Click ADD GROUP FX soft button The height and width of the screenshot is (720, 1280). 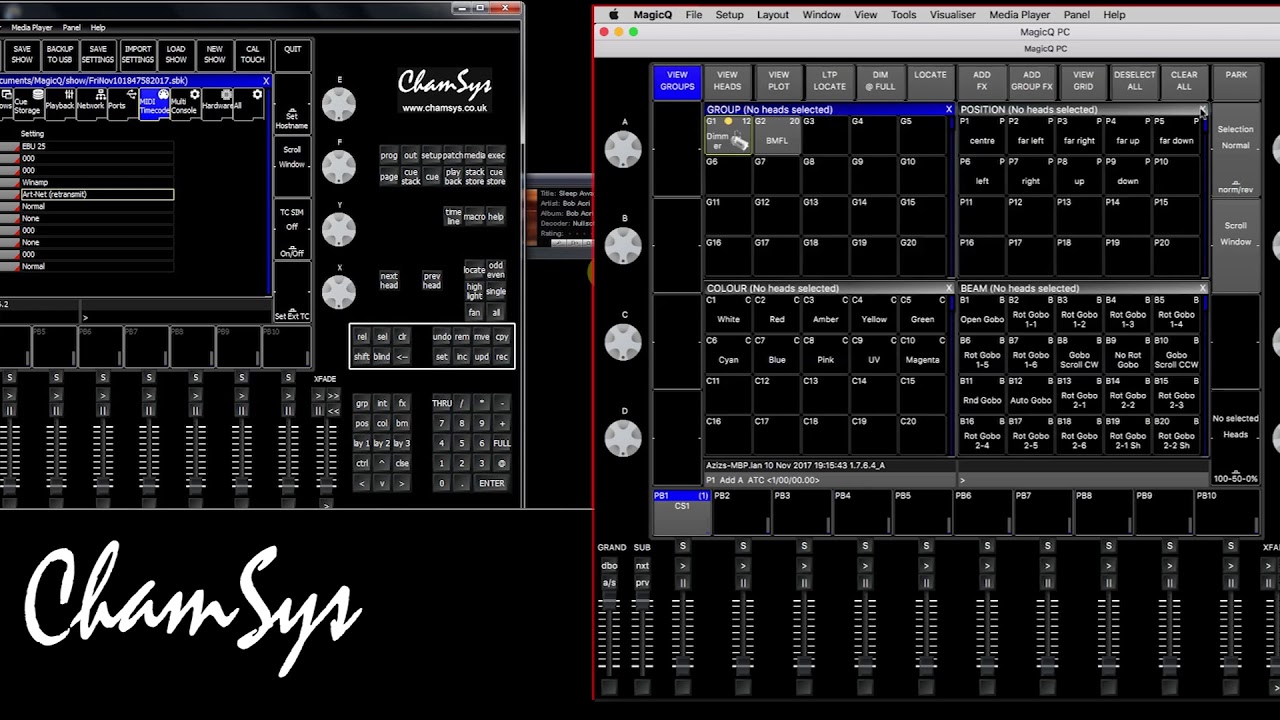click(1032, 81)
